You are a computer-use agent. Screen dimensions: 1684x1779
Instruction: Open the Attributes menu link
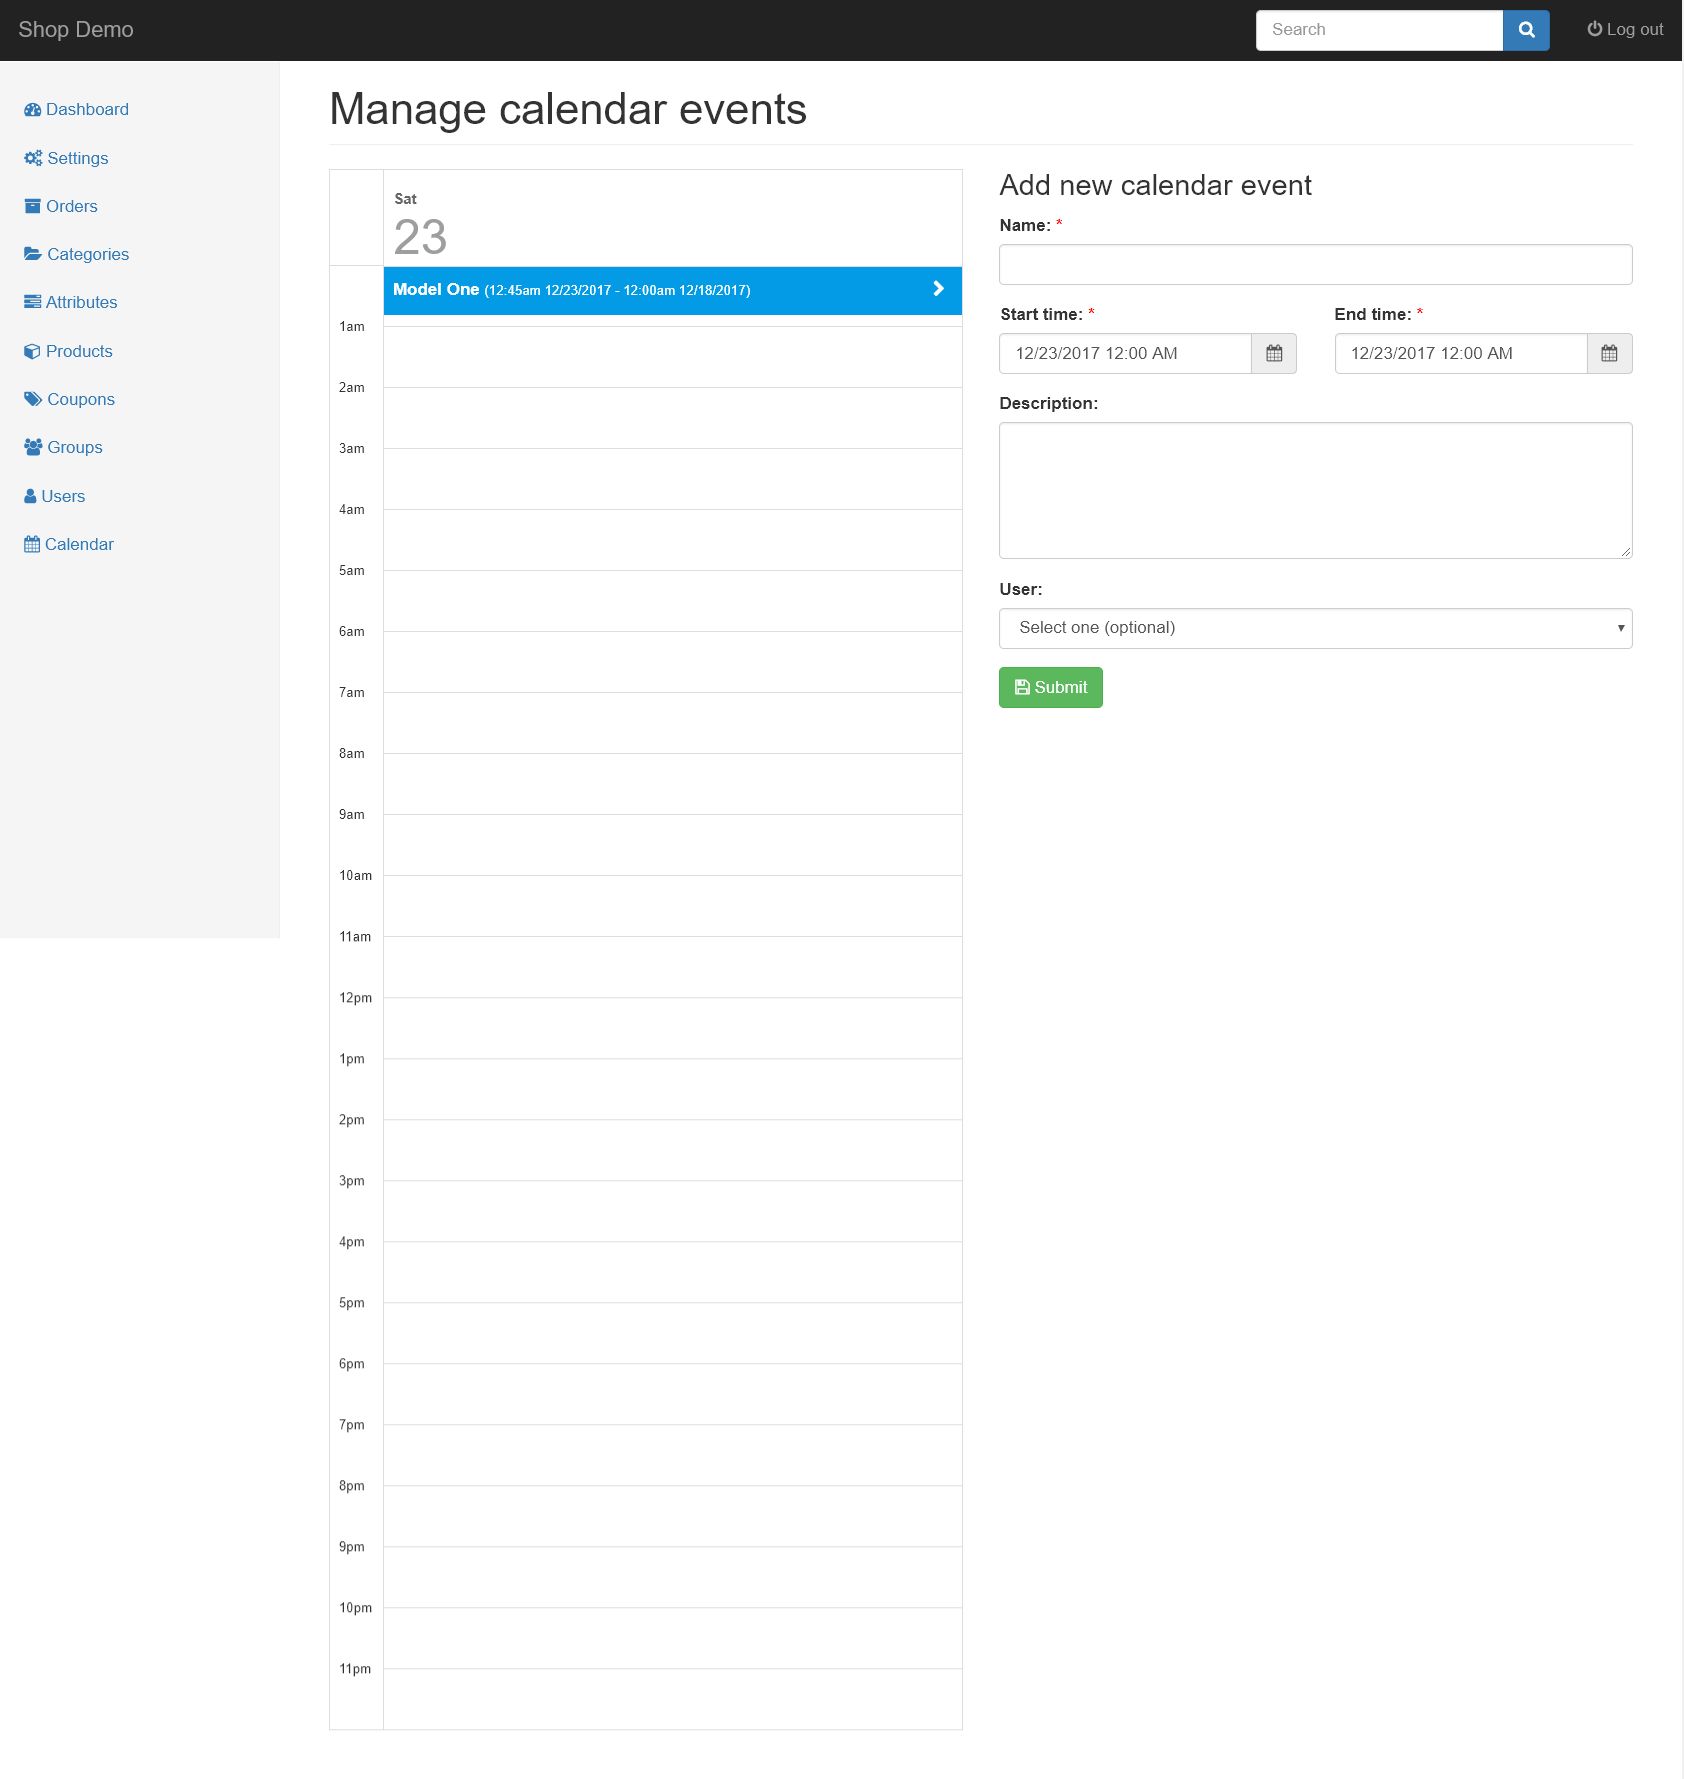[x=82, y=302]
